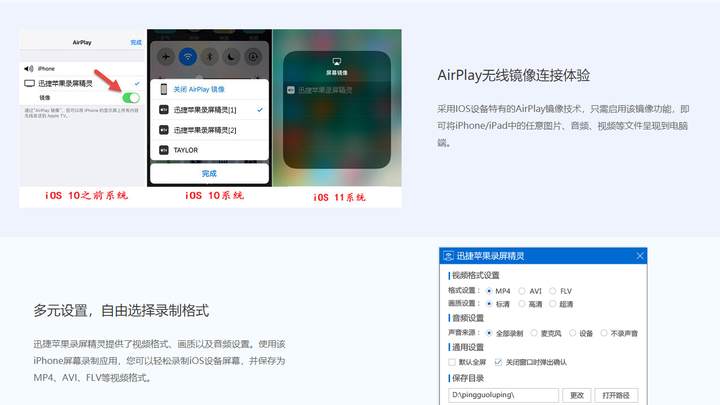Choose 迅捷苹果录屏精灵[1] device entry

[209, 110]
